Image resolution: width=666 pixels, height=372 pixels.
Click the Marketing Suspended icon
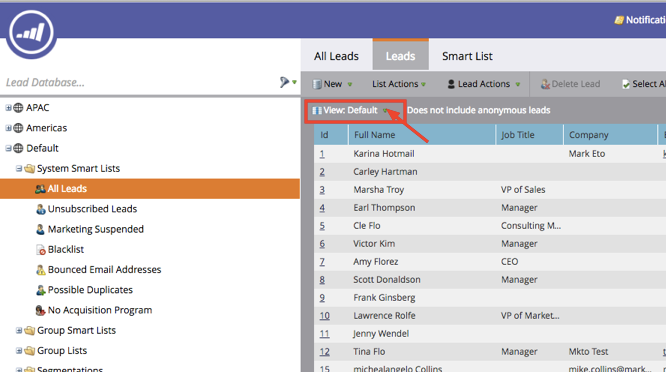tap(40, 229)
